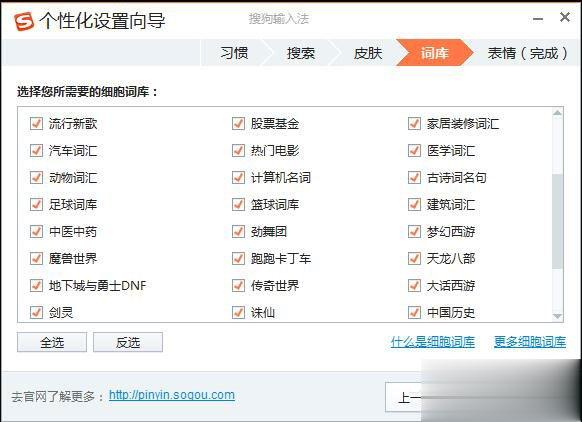Viewport: 582px width, 422px height.
Task: Disable the 篮球词库 dictionary
Action: (238, 204)
